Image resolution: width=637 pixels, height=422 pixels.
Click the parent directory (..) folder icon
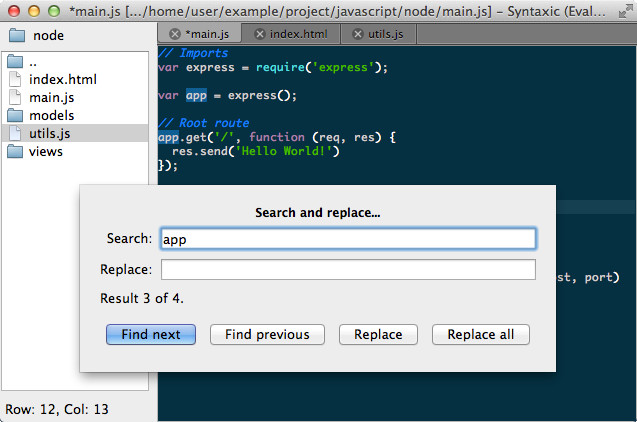coord(15,61)
